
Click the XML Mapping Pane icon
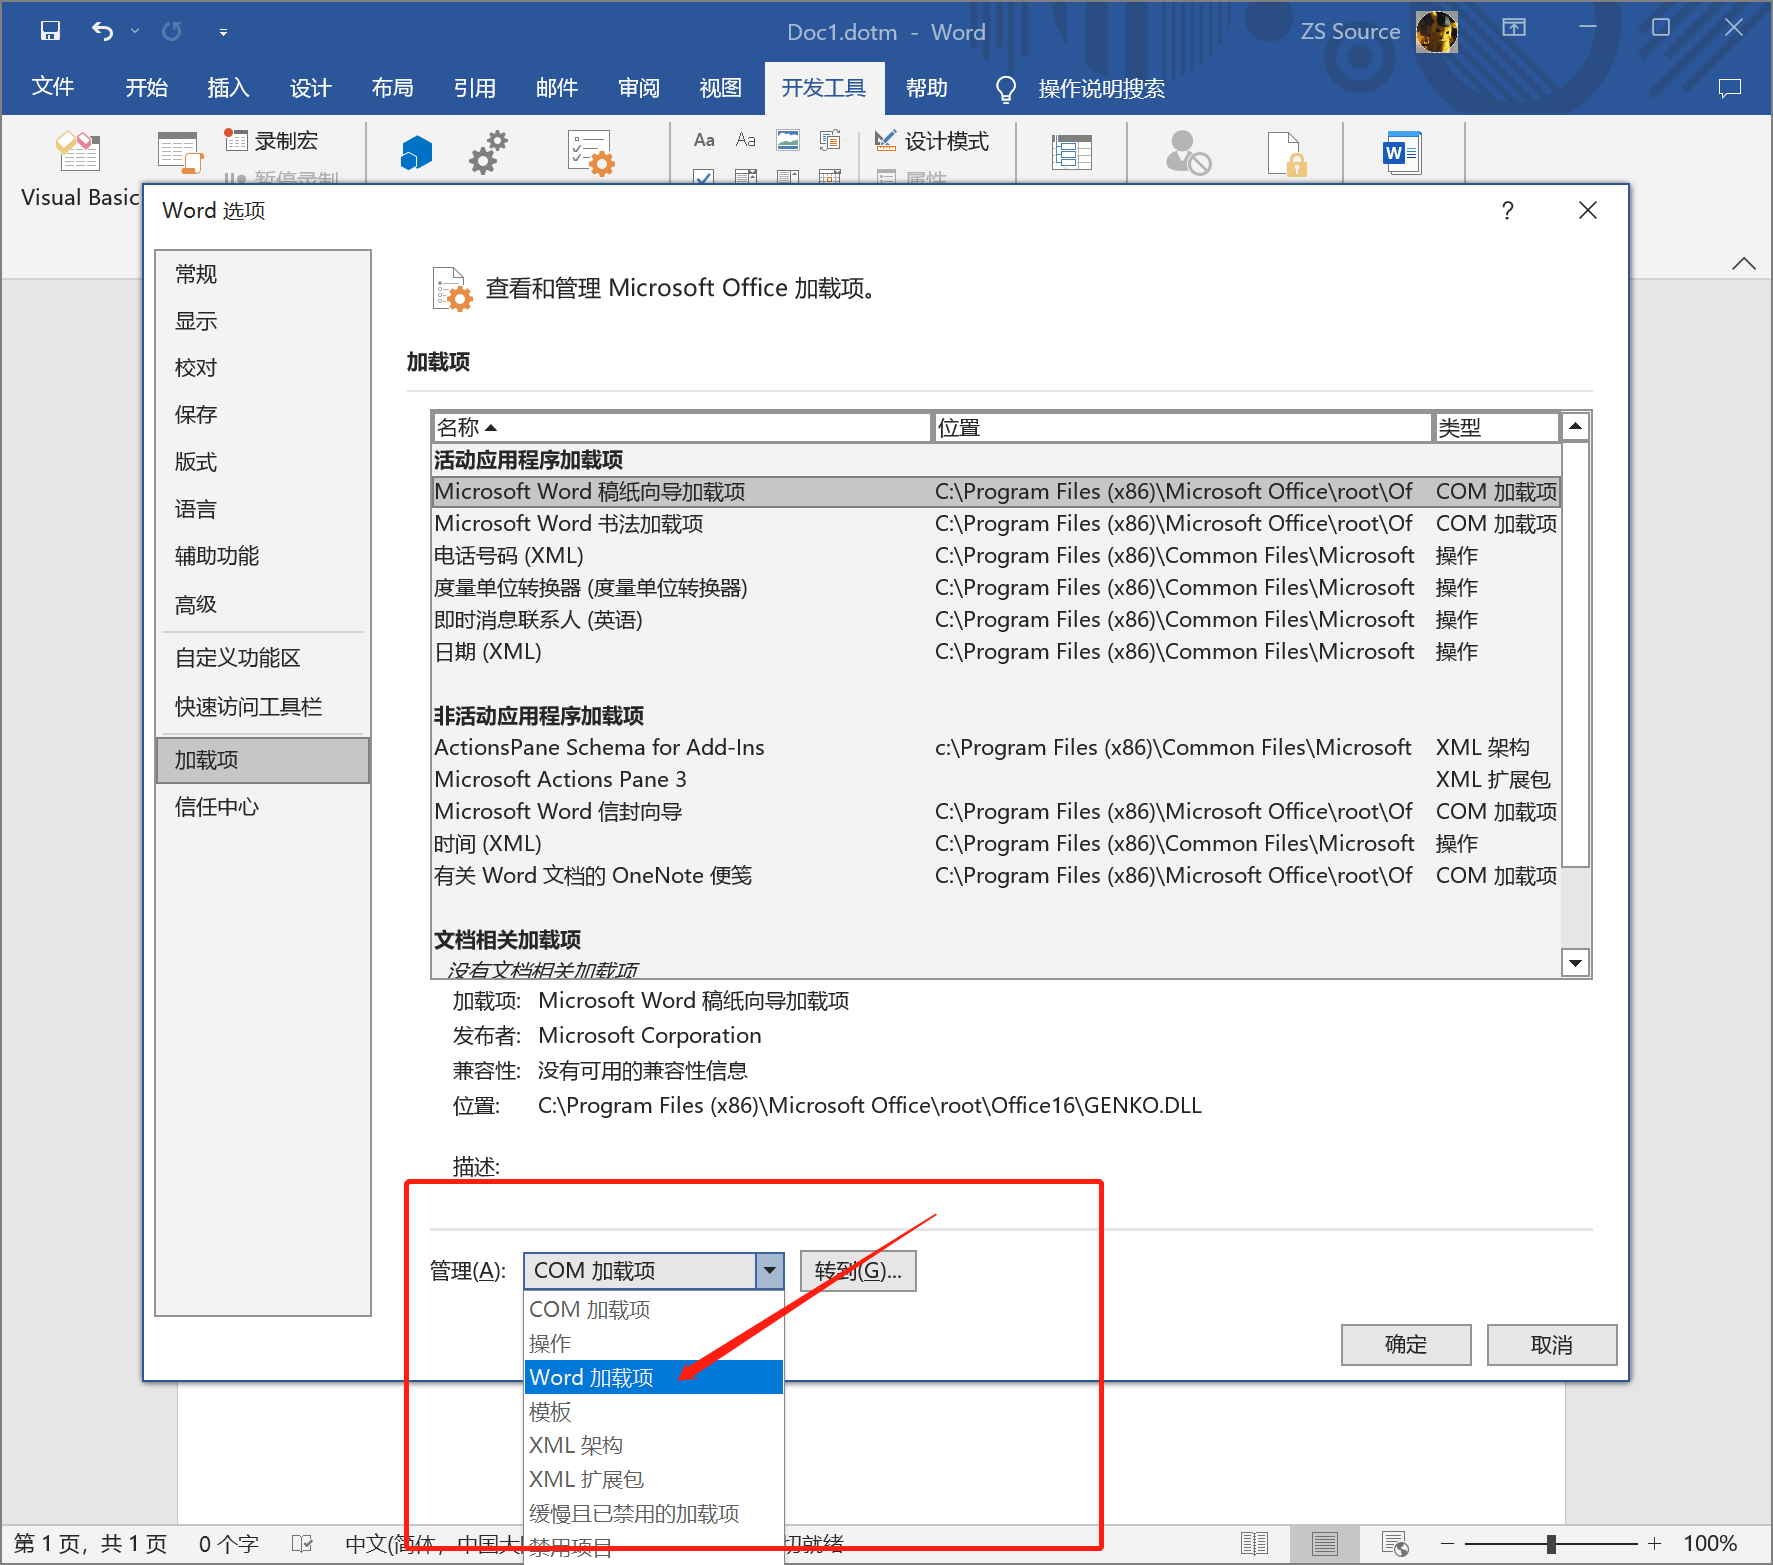[x=1071, y=153]
